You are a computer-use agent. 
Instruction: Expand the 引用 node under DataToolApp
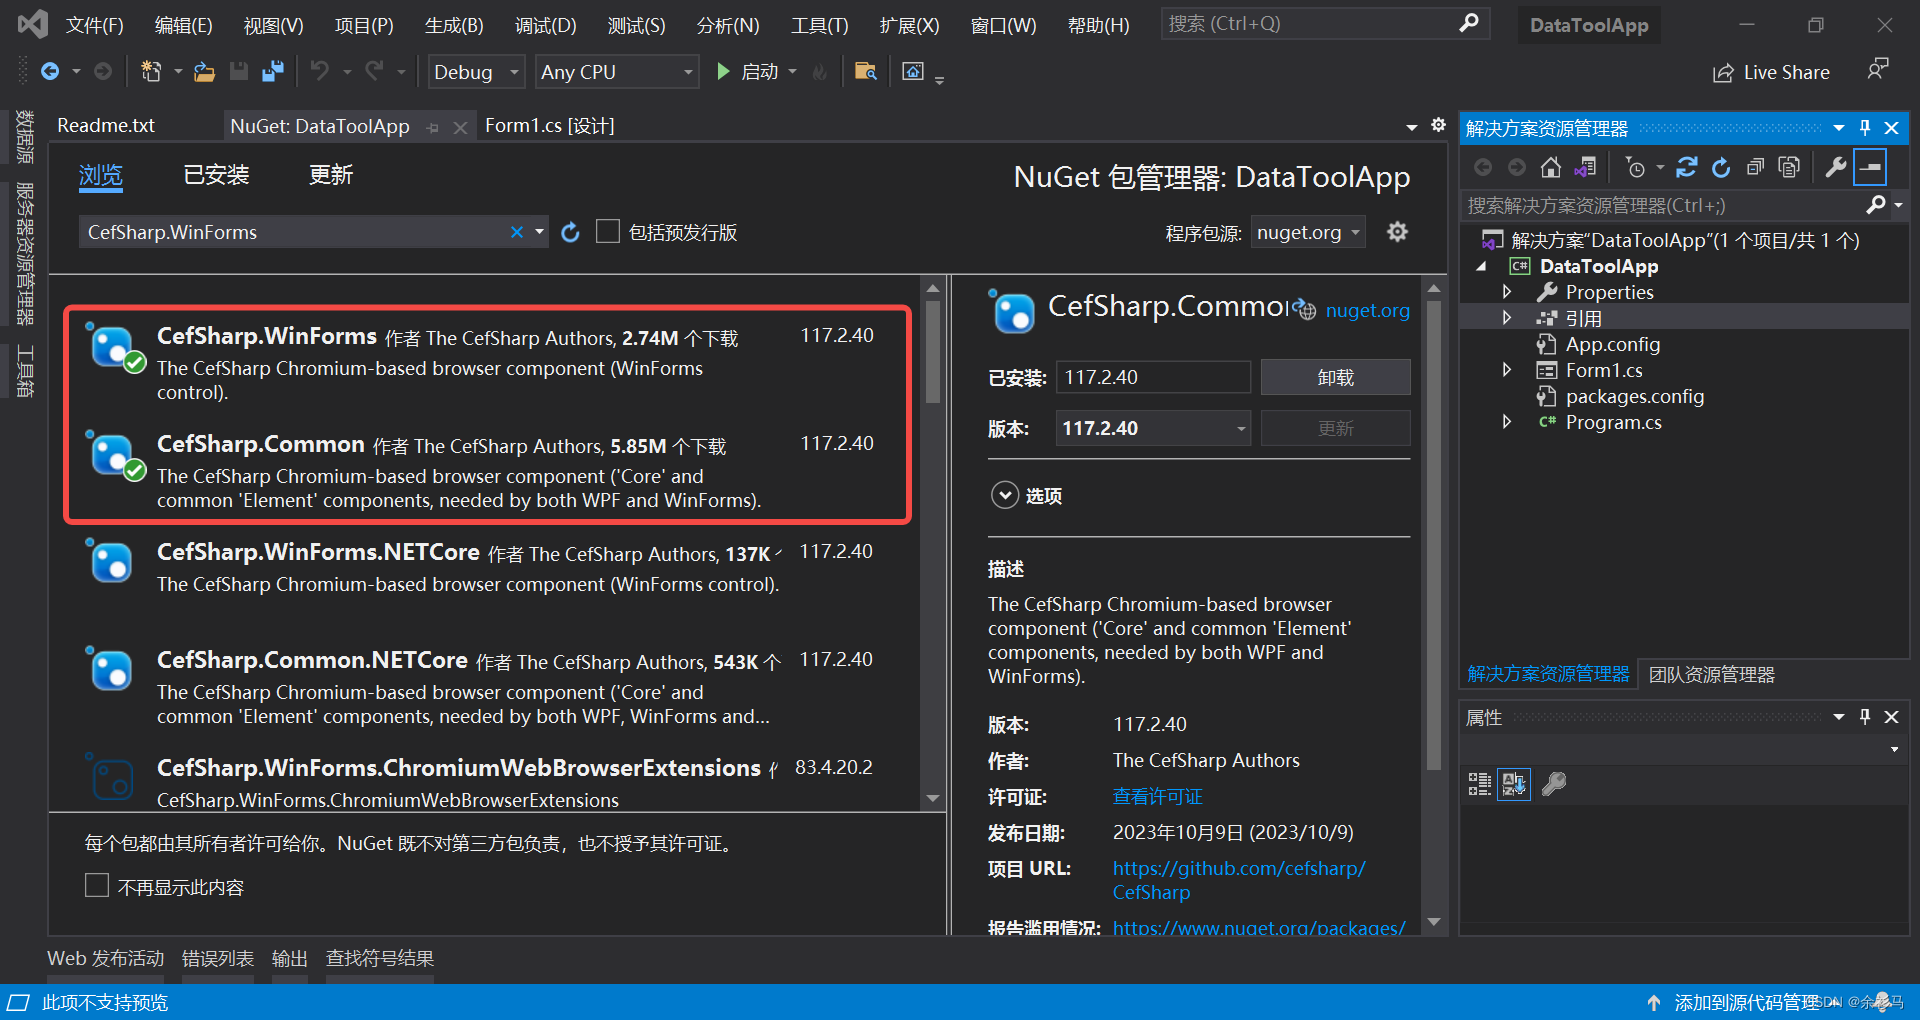(x=1508, y=317)
